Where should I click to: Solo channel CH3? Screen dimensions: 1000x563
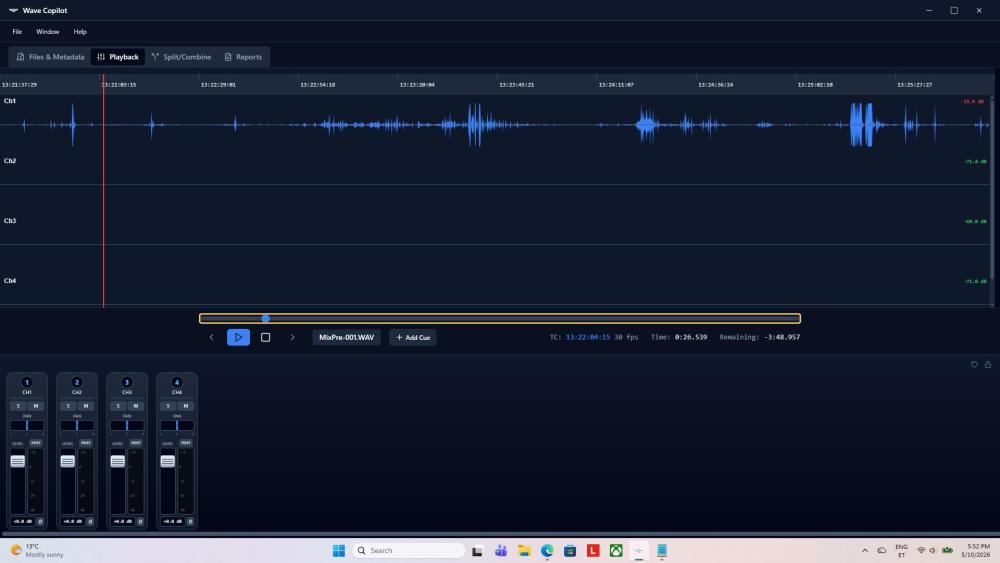click(x=118, y=406)
